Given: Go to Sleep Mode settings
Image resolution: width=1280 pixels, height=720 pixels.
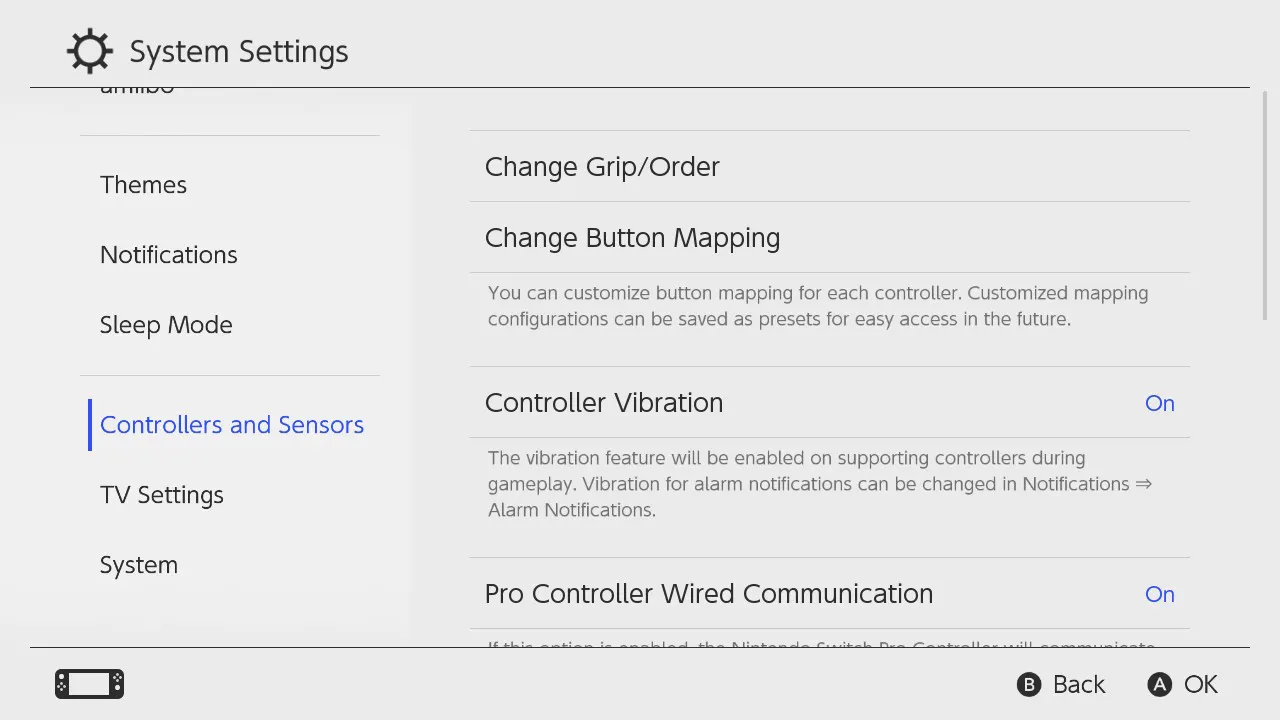Looking at the screenshot, I should click(x=166, y=325).
